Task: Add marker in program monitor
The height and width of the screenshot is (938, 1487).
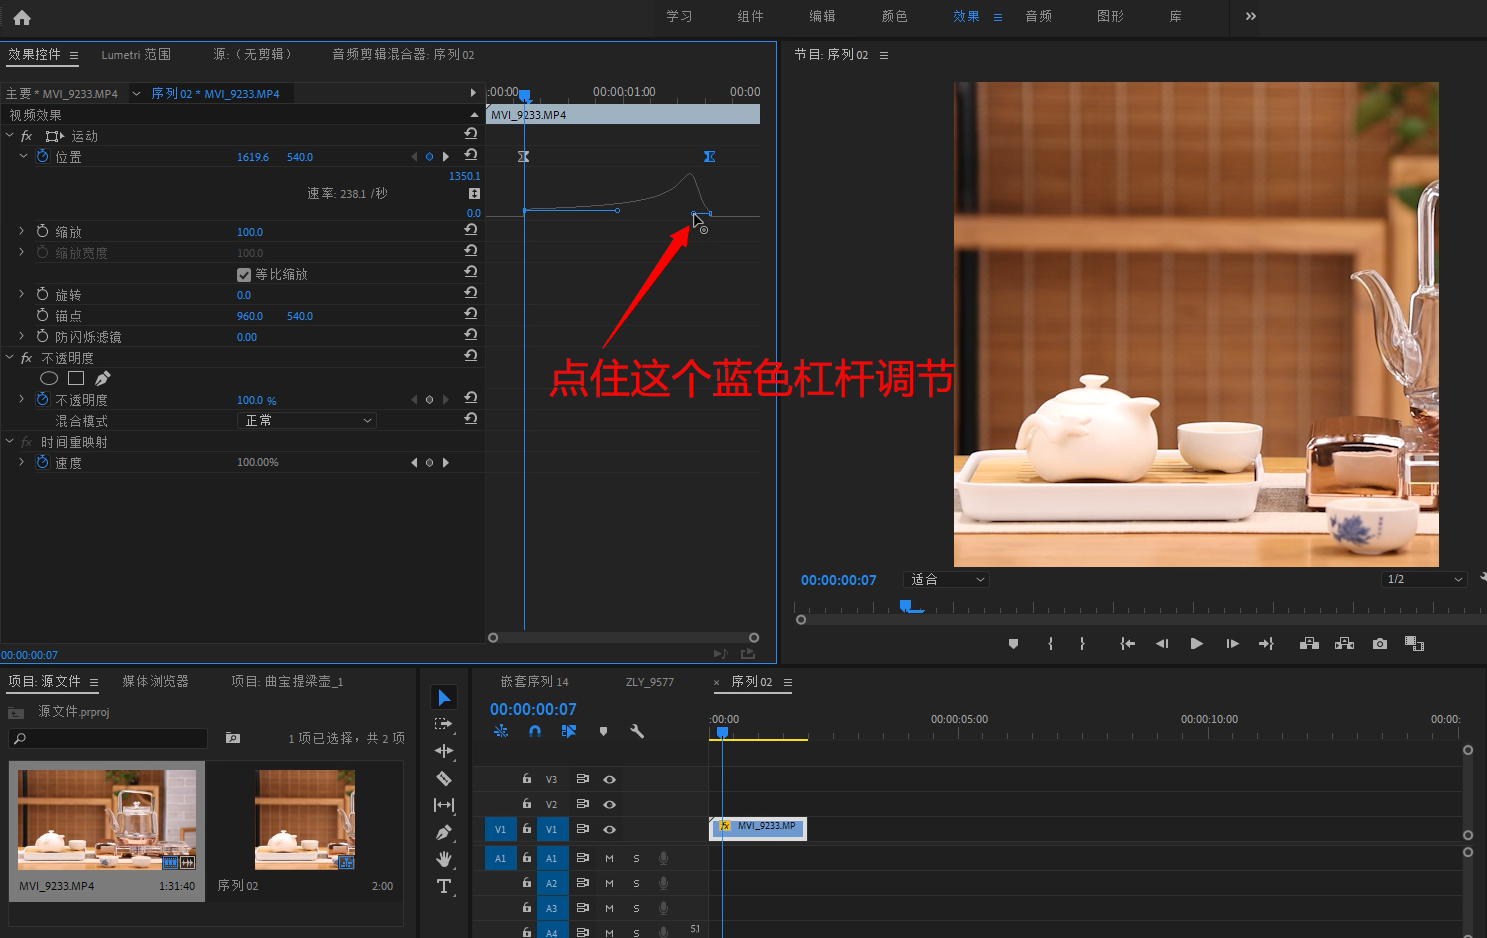Action: coord(1013,644)
